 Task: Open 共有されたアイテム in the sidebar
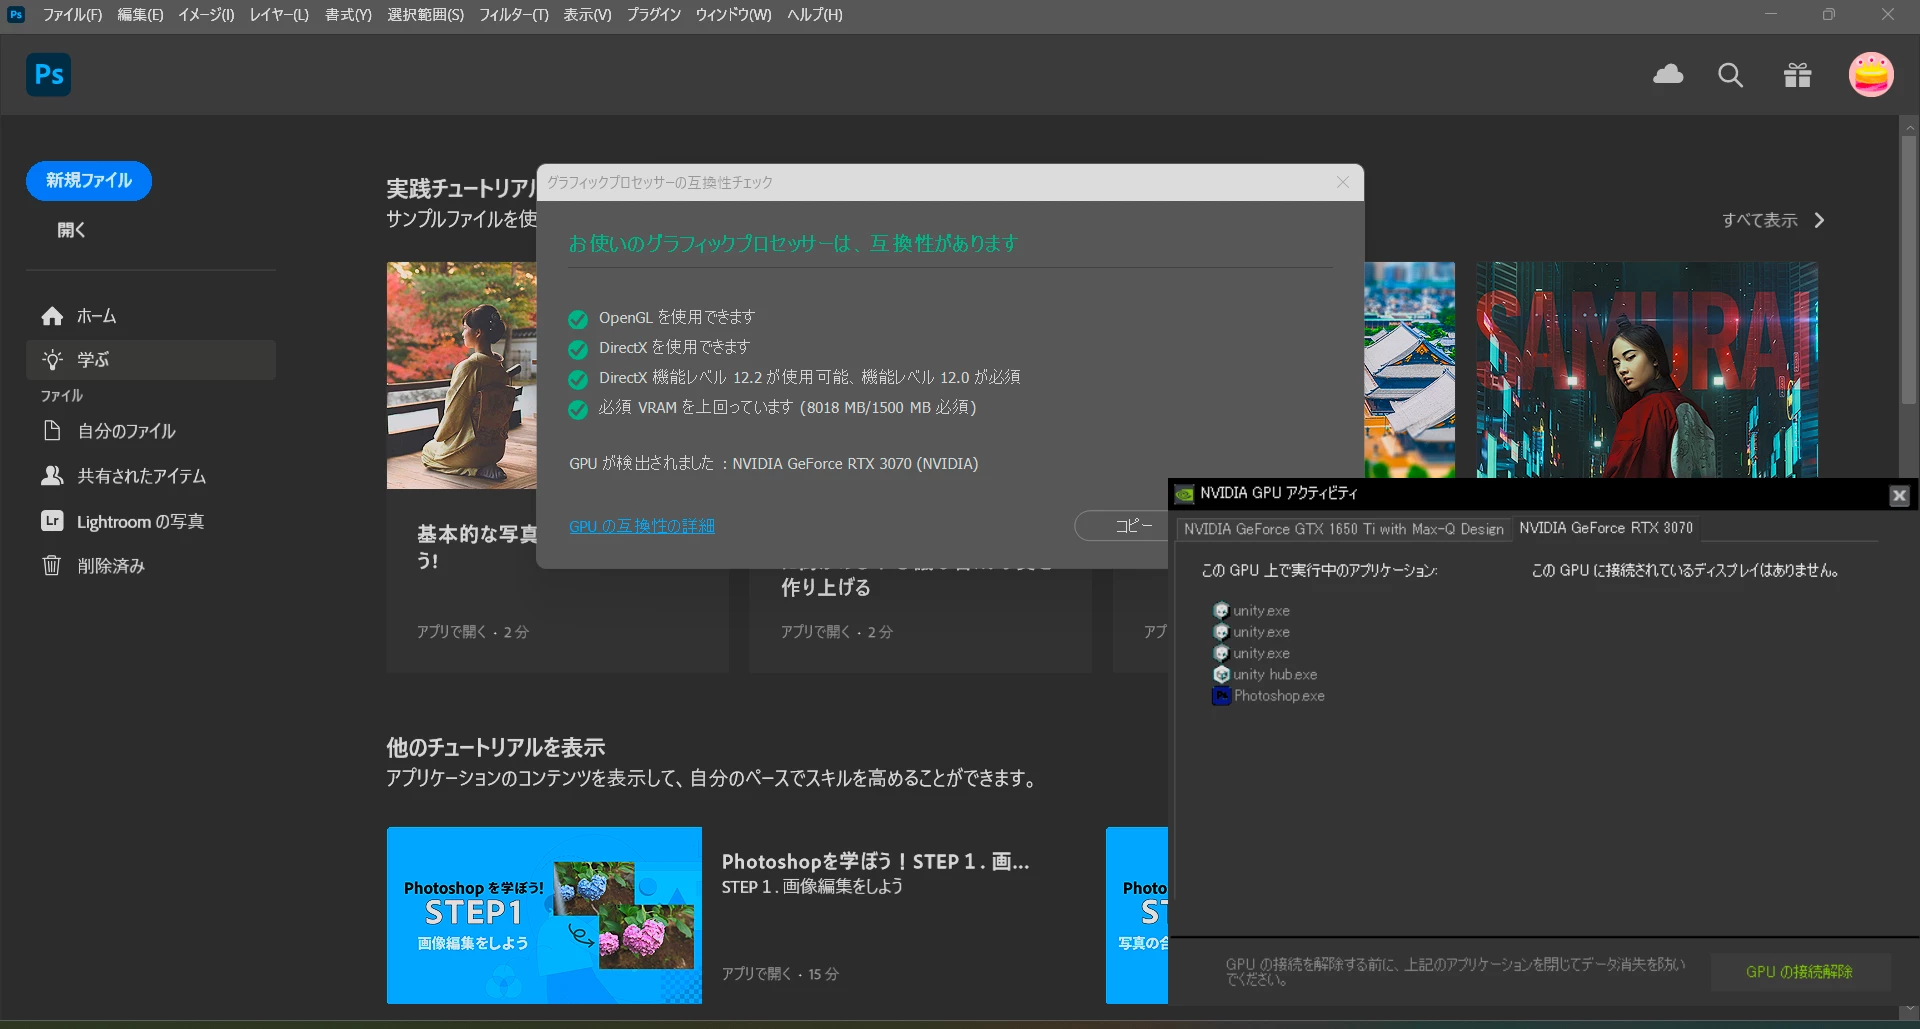(x=150, y=476)
